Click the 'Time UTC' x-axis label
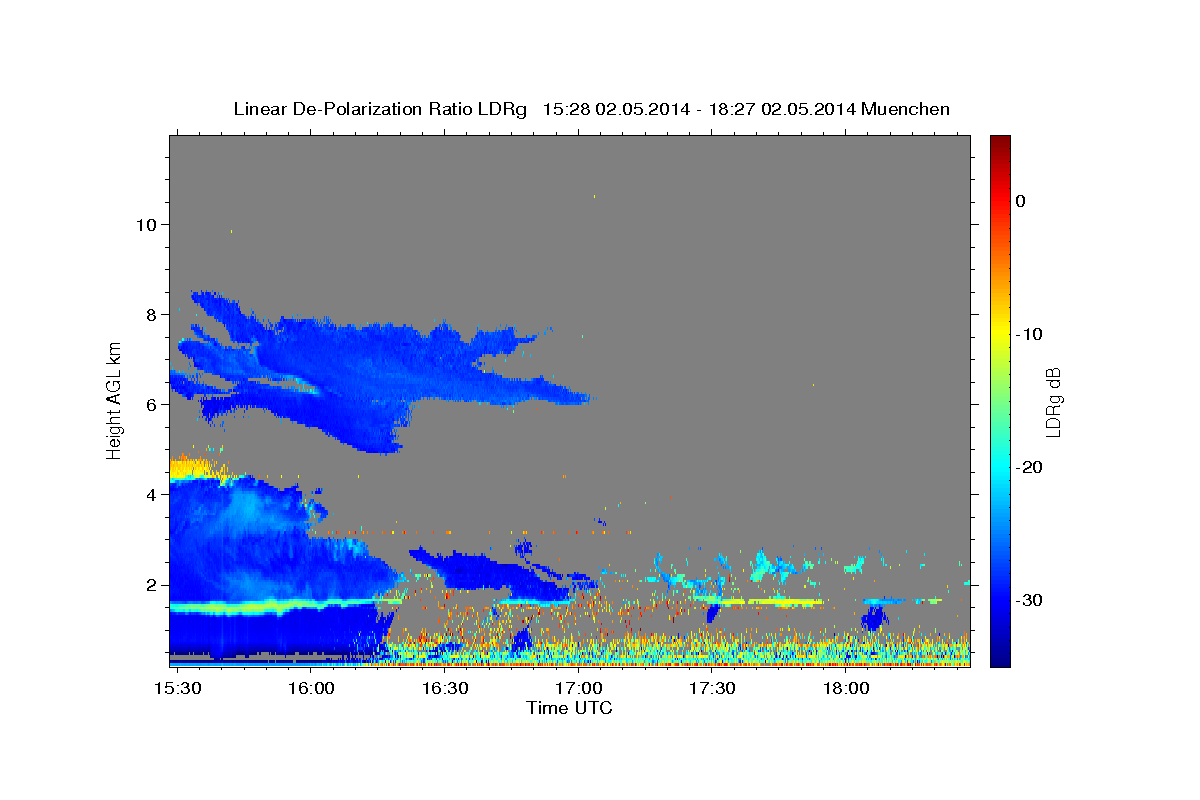Image resolution: width=1200 pixels, height=800 pixels. click(569, 708)
